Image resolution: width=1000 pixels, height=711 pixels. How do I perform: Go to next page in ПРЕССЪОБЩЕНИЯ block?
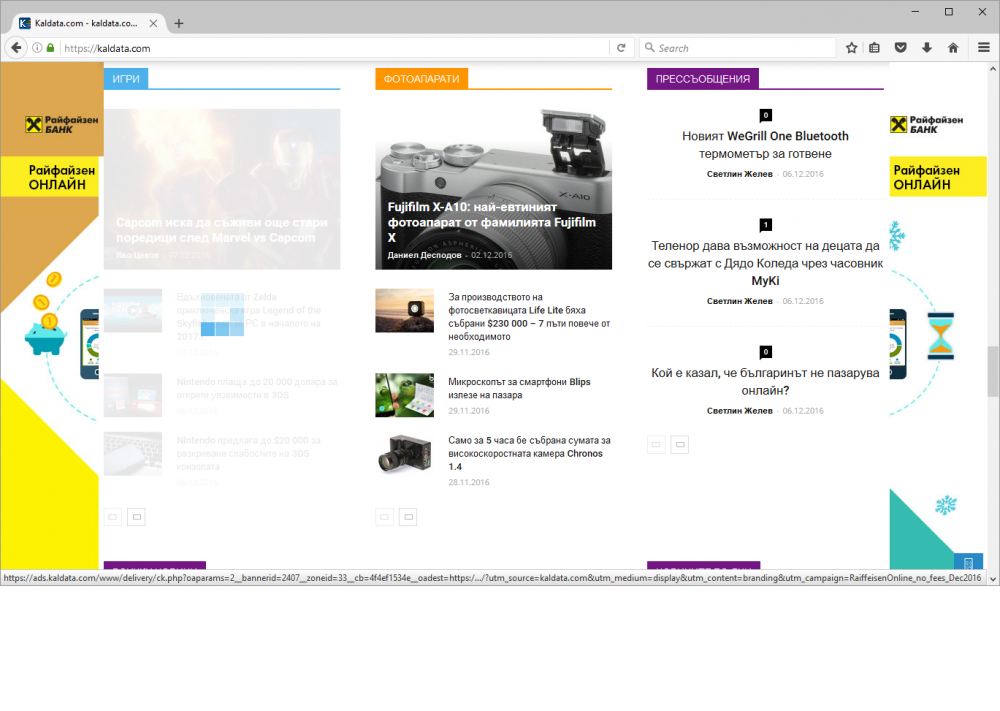click(680, 444)
